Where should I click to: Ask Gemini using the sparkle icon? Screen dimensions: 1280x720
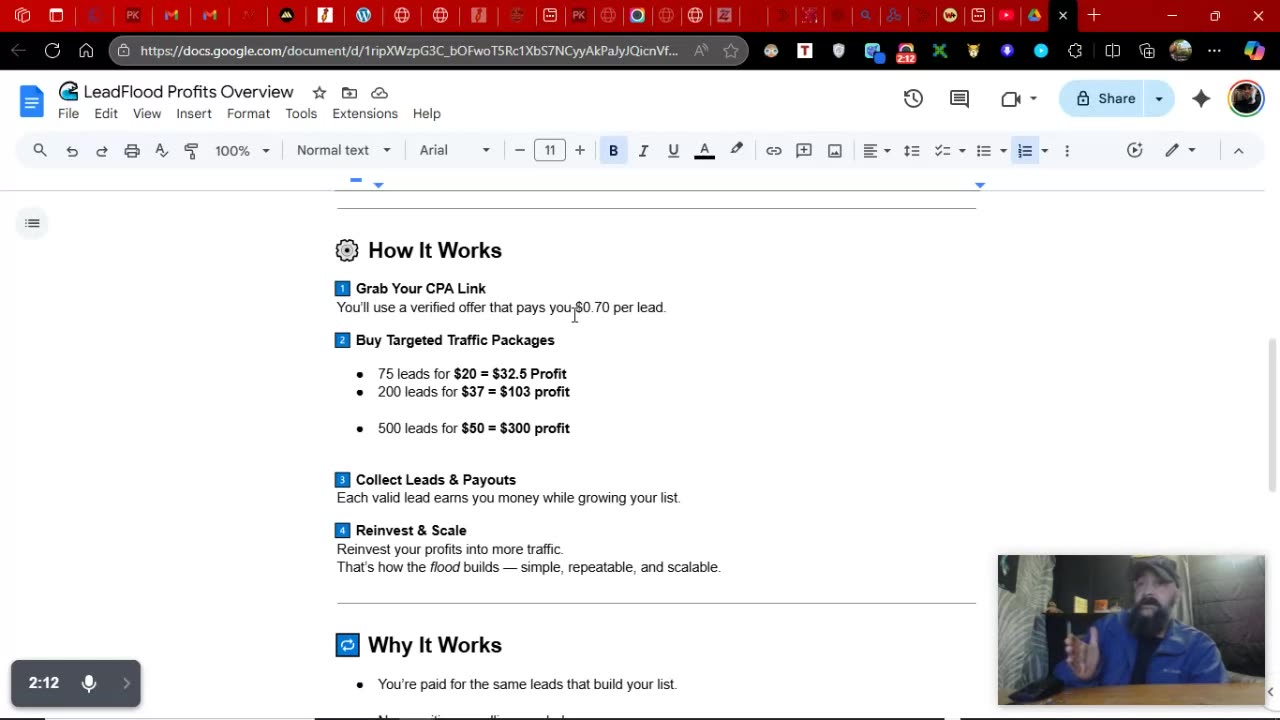click(x=1201, y=98)
